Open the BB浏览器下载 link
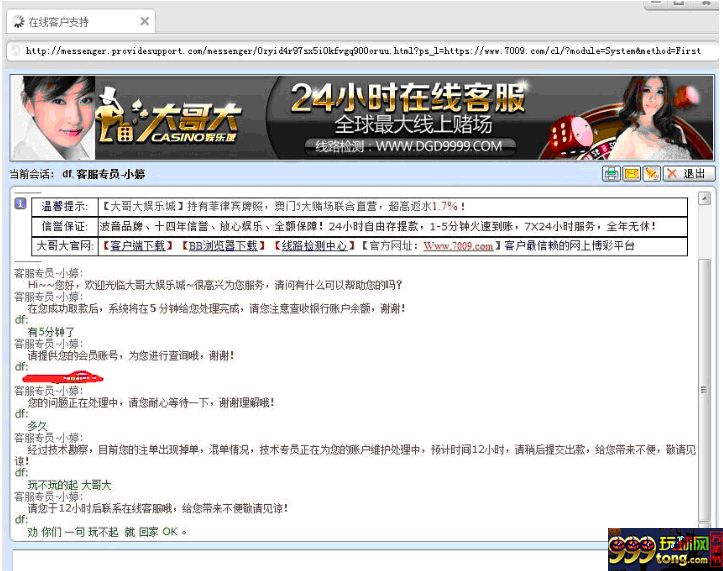 click(223, 246)
